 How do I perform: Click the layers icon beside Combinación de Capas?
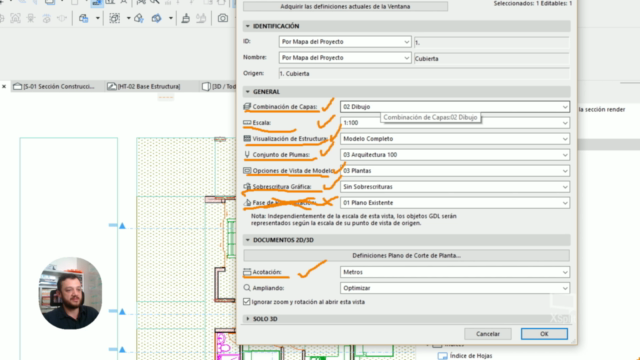(247, 107)
